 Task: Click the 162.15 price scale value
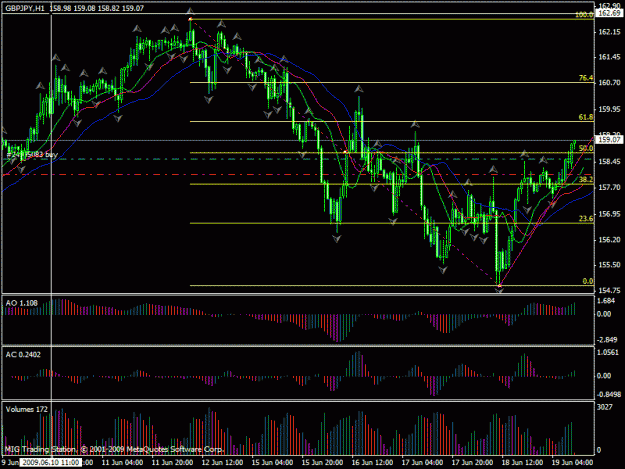[609, 32]
